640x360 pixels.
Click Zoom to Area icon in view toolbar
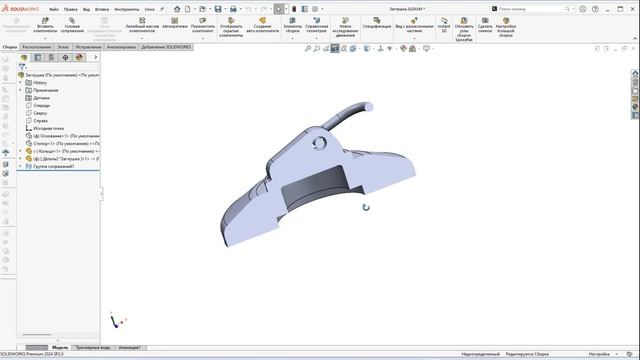coord(317,49)
